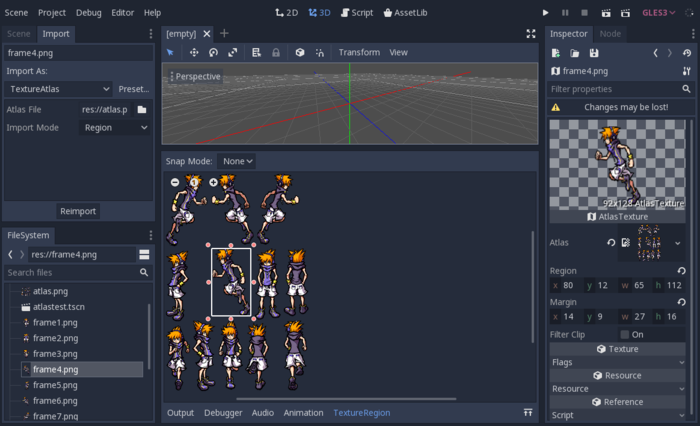Choose the select mode tool
Image resolution: width=700 pixels, height=426 pixels.
click(170, 52)
